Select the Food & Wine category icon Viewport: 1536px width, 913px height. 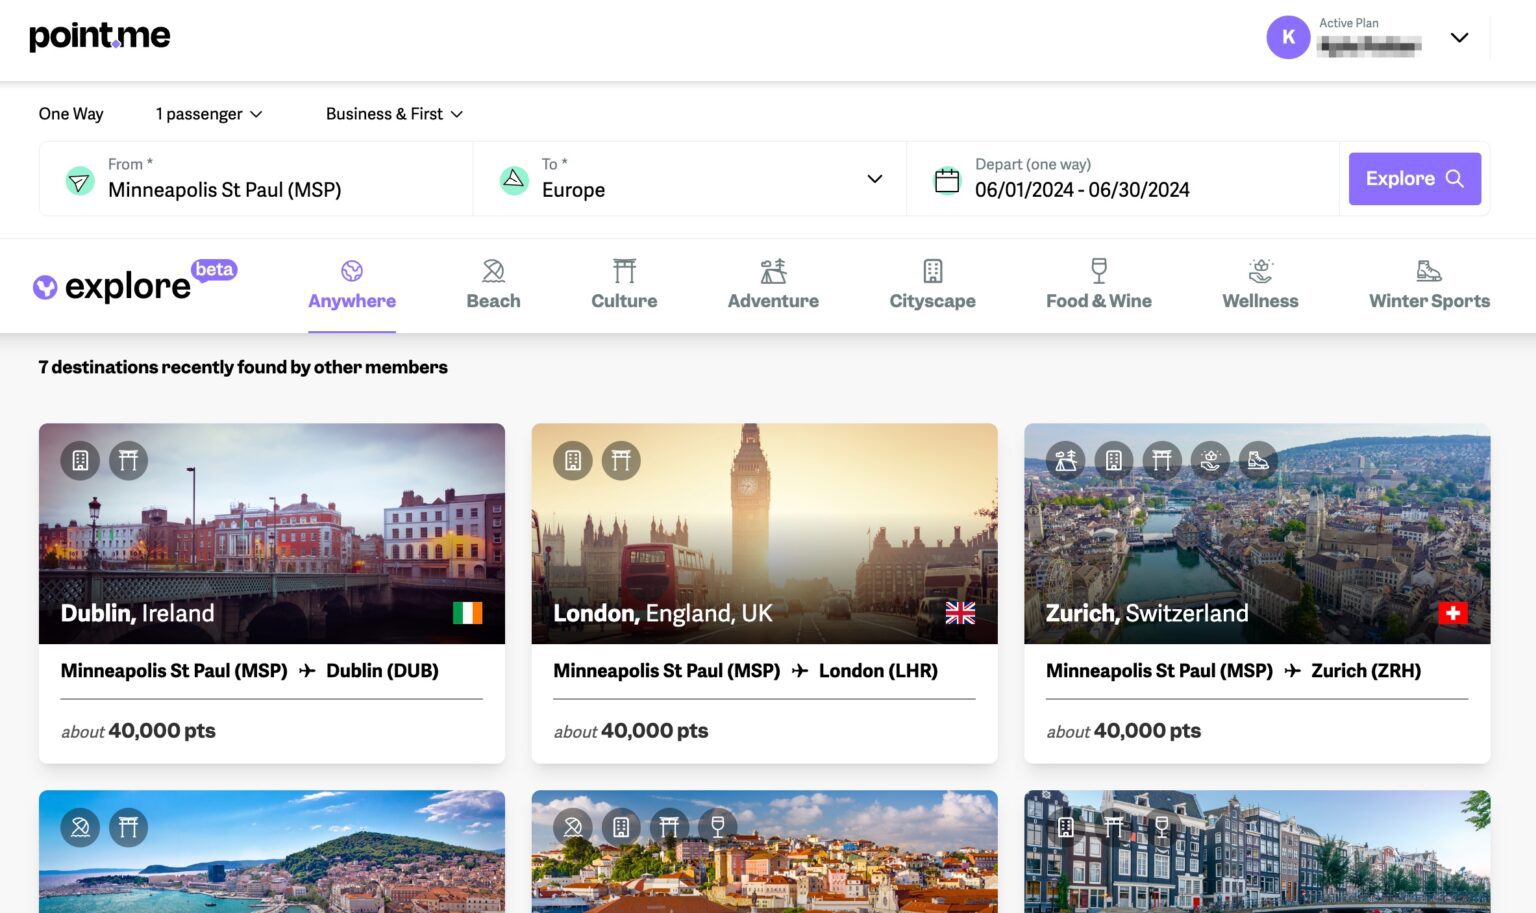(x=1098, y=270)
